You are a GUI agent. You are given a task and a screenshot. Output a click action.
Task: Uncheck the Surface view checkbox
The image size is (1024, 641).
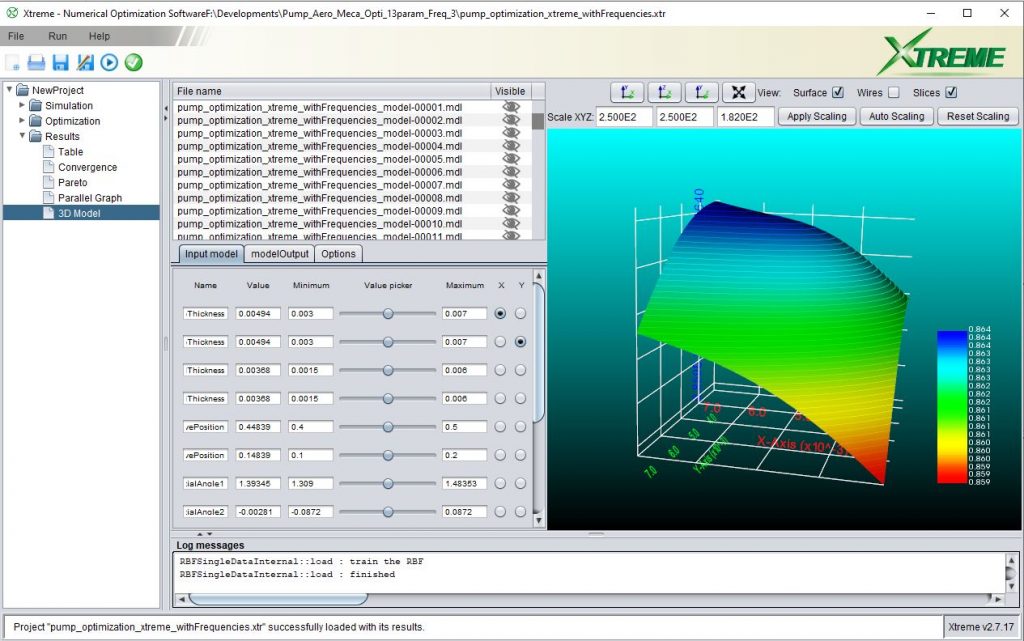(838, 93)
